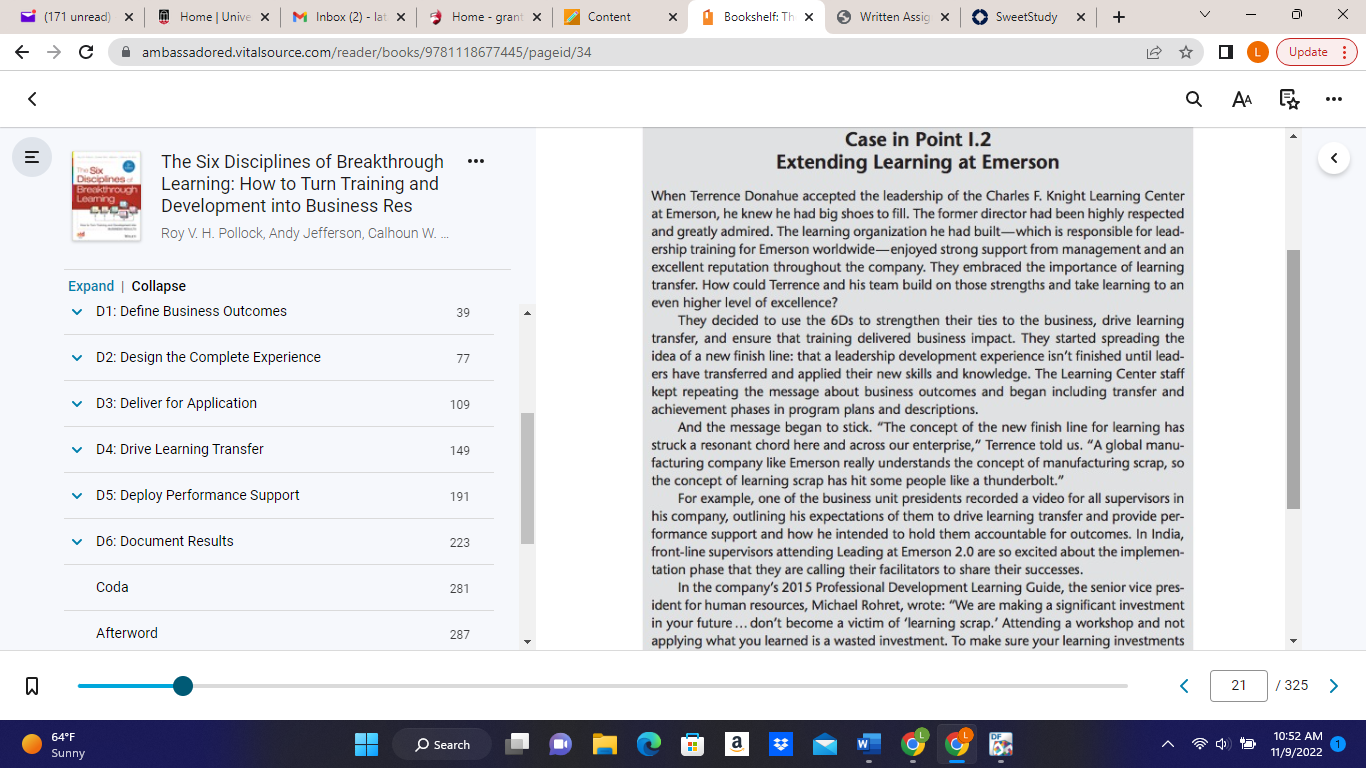Open the font size settings (AA) icon
The image size is (1366, 768).
(1242, 99)
